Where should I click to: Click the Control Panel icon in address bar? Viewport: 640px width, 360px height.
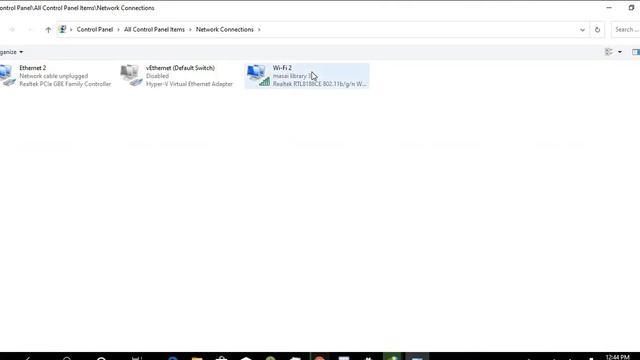62,29
